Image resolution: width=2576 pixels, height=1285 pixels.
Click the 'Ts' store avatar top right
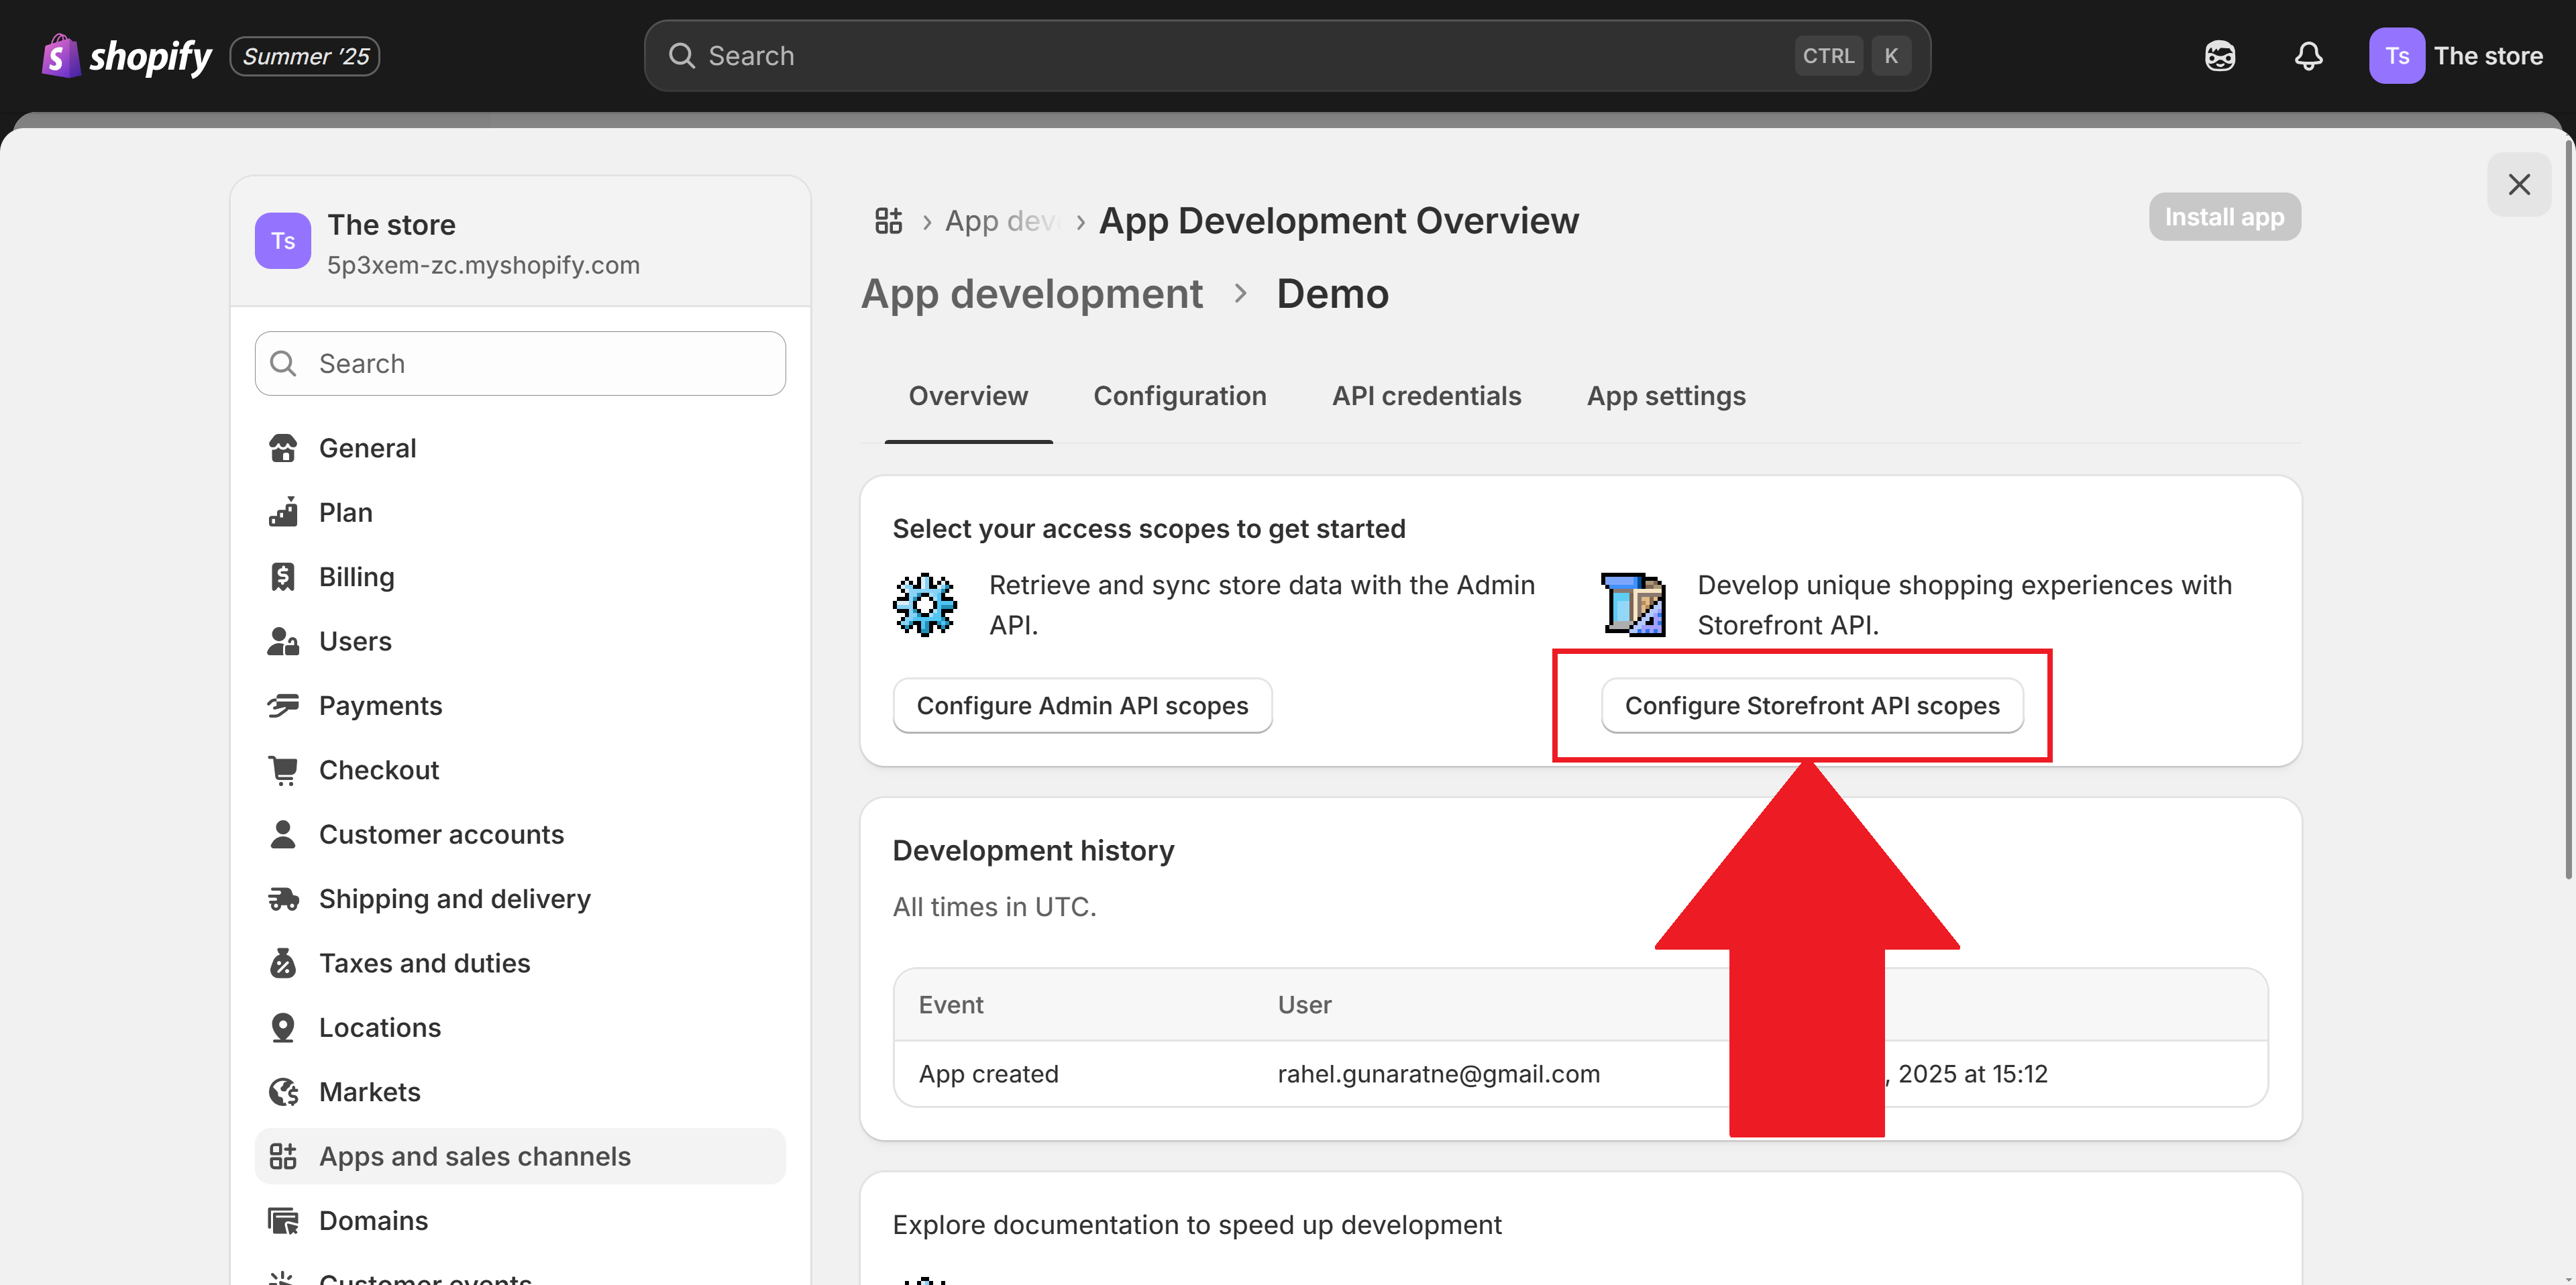pos(2397,55)
